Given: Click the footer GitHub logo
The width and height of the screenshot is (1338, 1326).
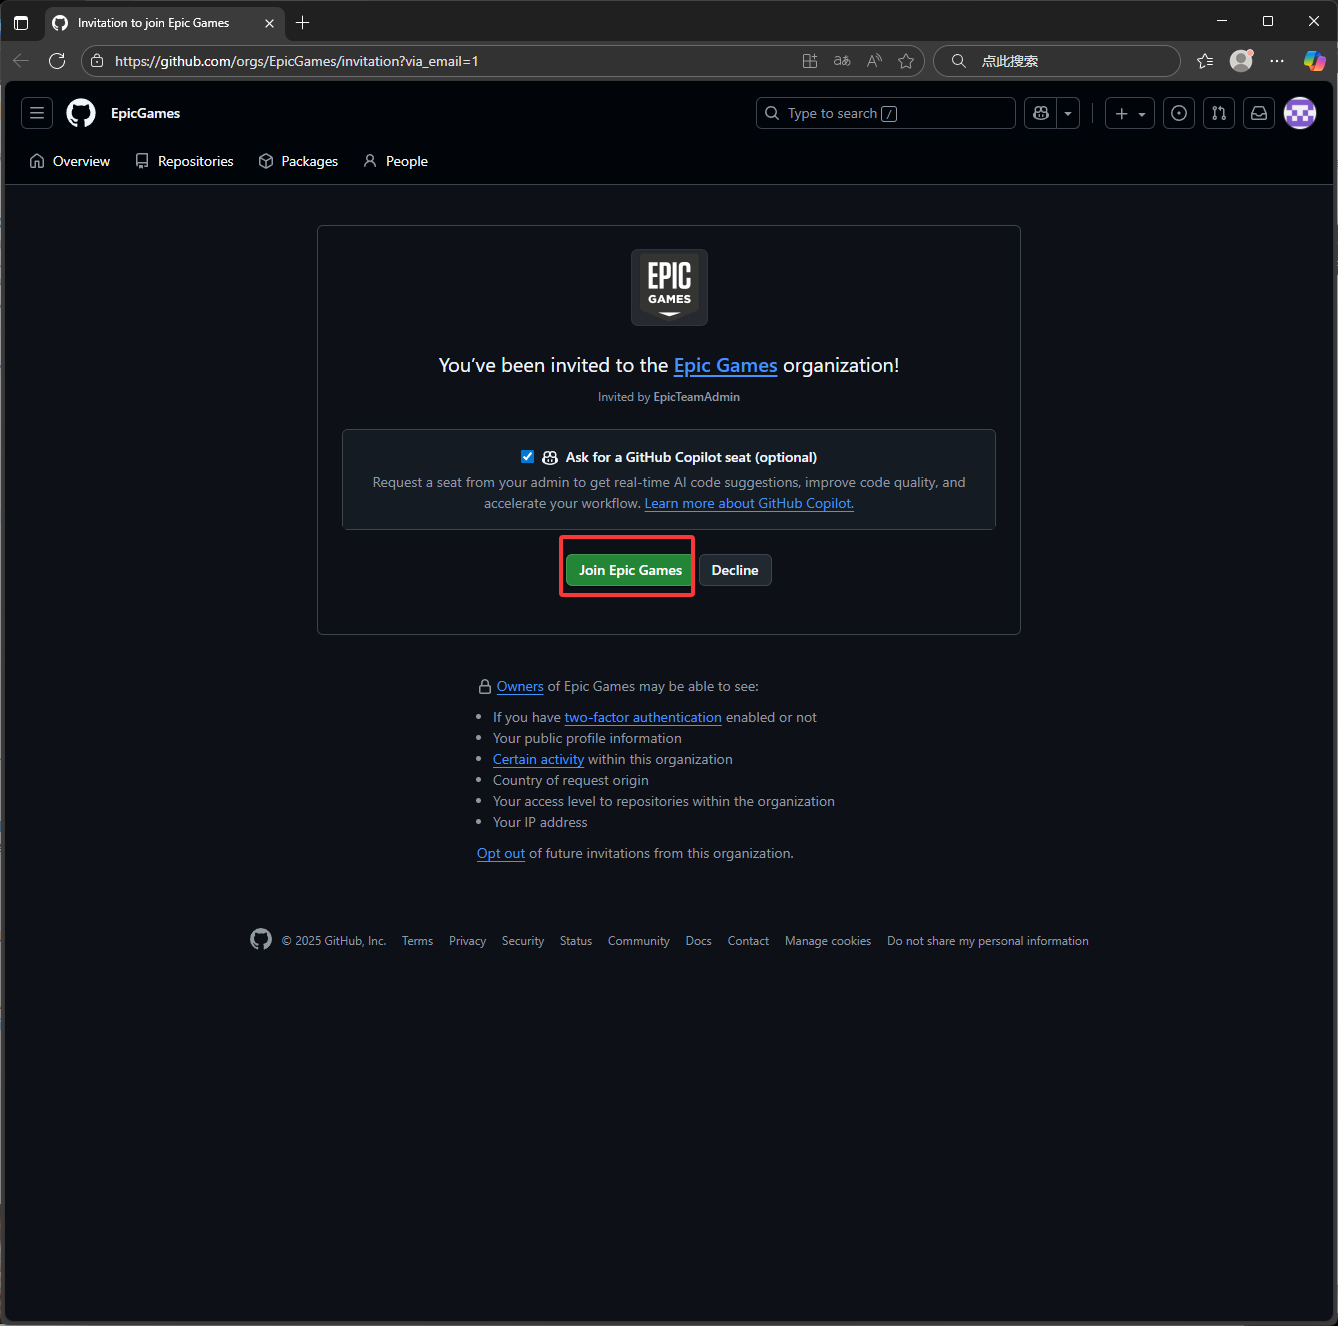Looking at the screenshot, I should pyautogui.click(x=261, y=939).
